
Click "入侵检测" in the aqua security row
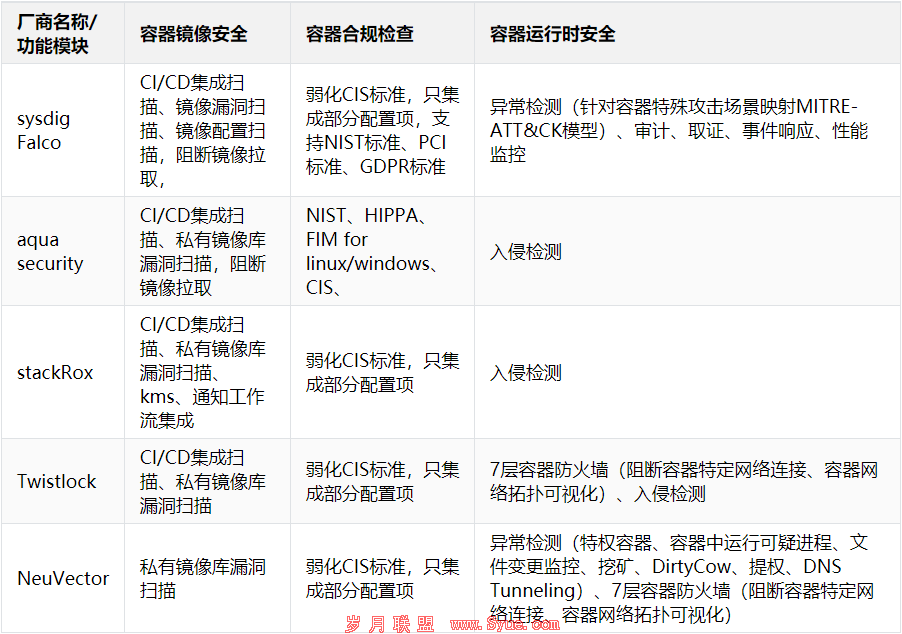687,251
